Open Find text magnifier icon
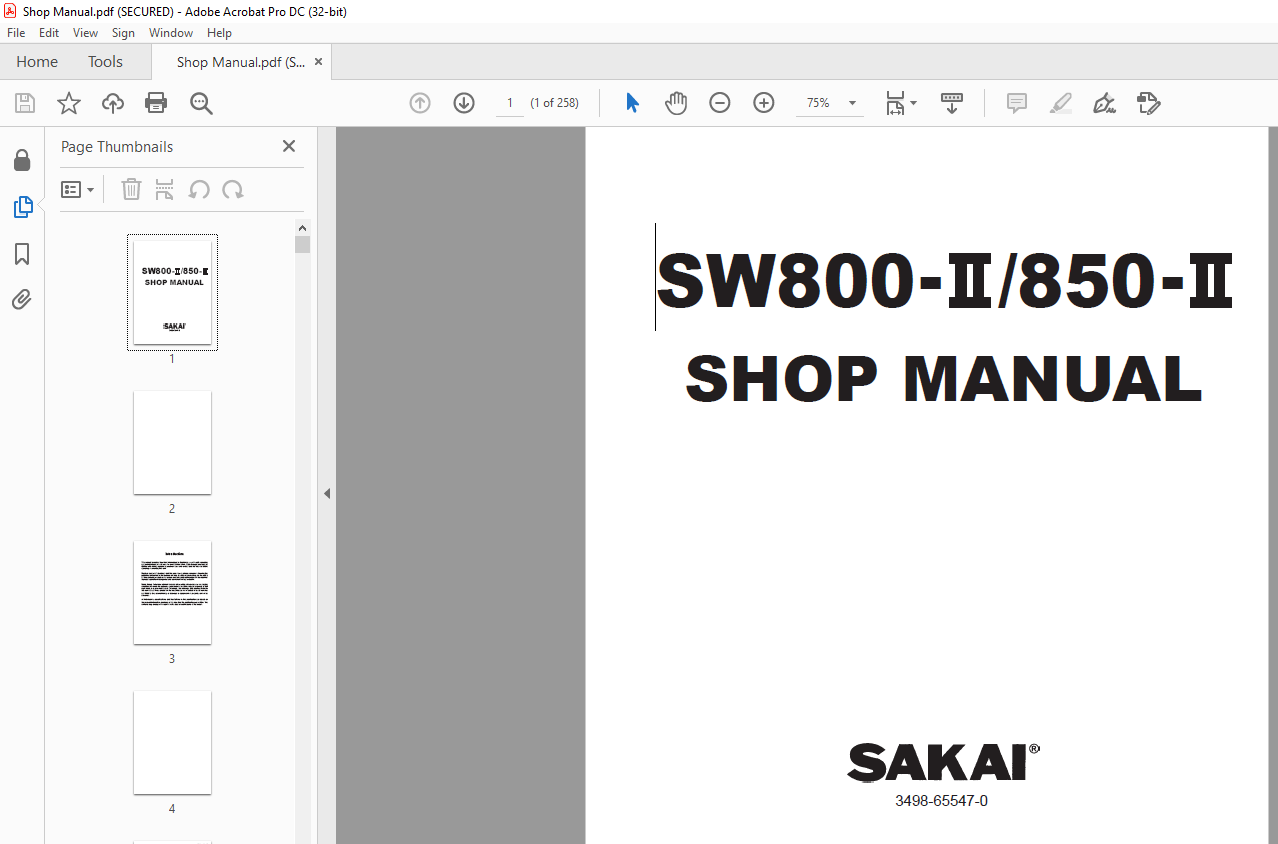Screen dimensions: 1278x844 pyautogui.click(x=201, y=103)
